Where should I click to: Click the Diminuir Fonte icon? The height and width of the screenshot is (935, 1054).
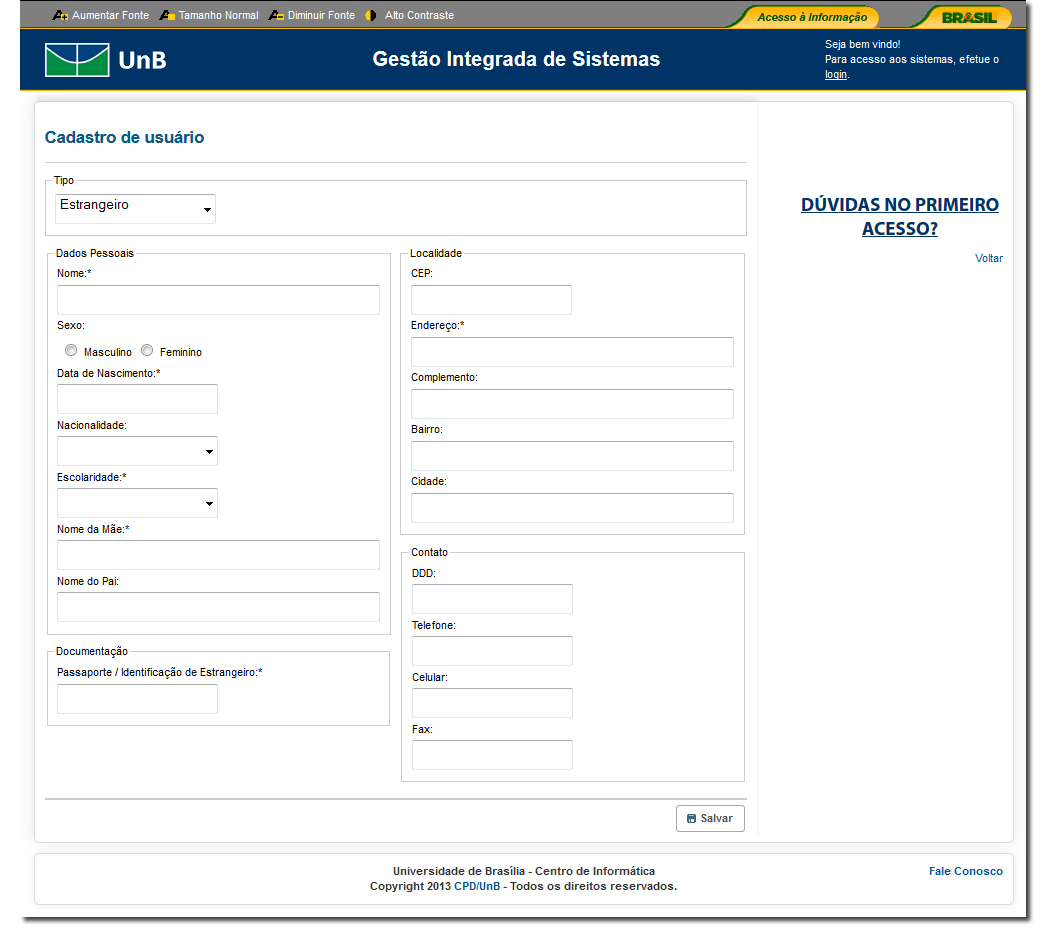coord(276,15)
